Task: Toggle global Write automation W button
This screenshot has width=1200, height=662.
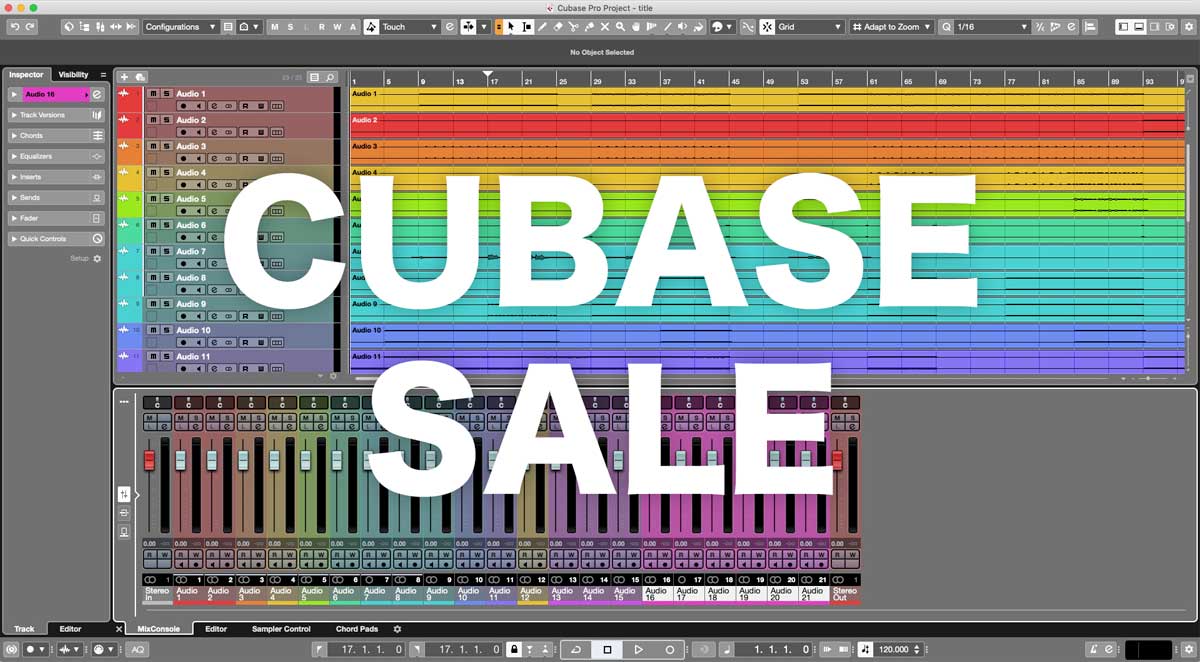Action: tap(337, 27)
